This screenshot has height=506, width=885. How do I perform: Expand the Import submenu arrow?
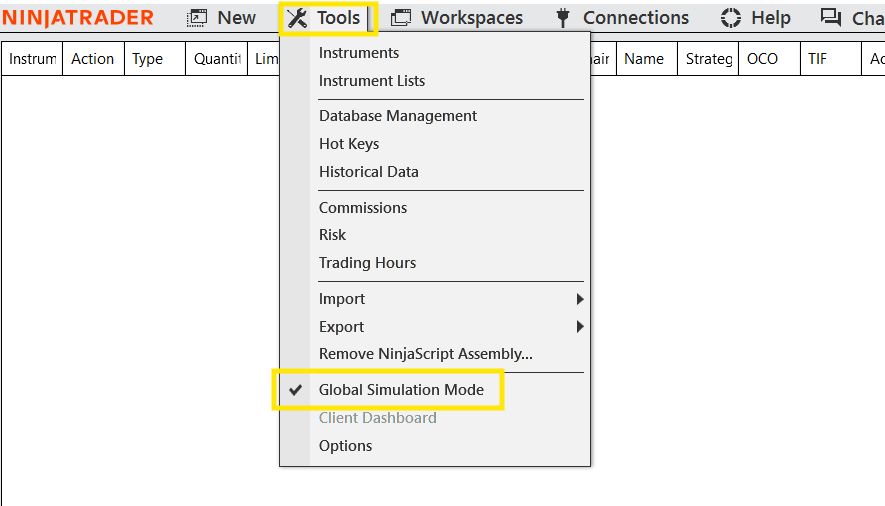click(x=579, y=299)
